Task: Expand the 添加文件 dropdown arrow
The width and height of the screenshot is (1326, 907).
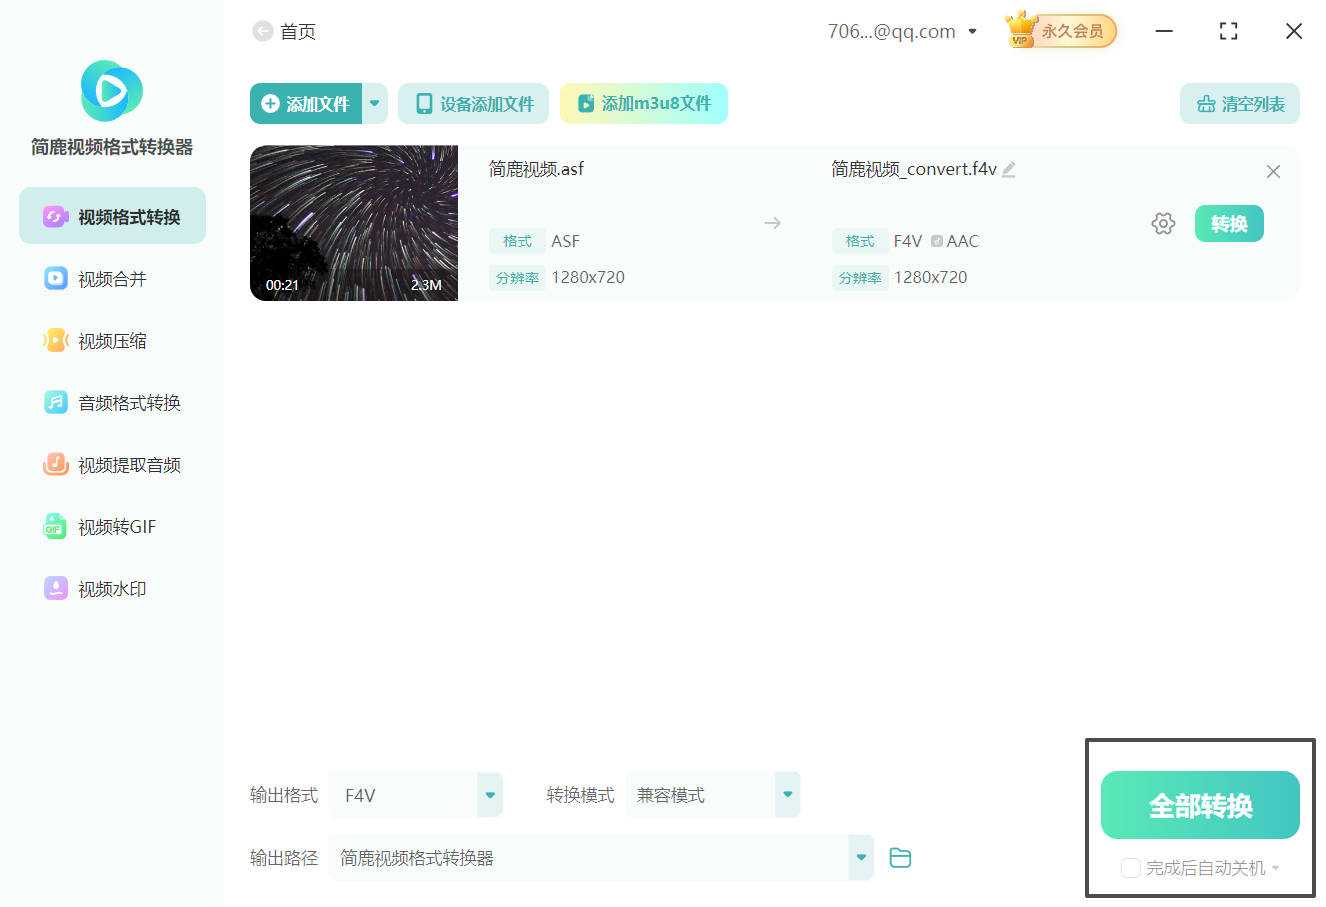Action: [374, 103]
